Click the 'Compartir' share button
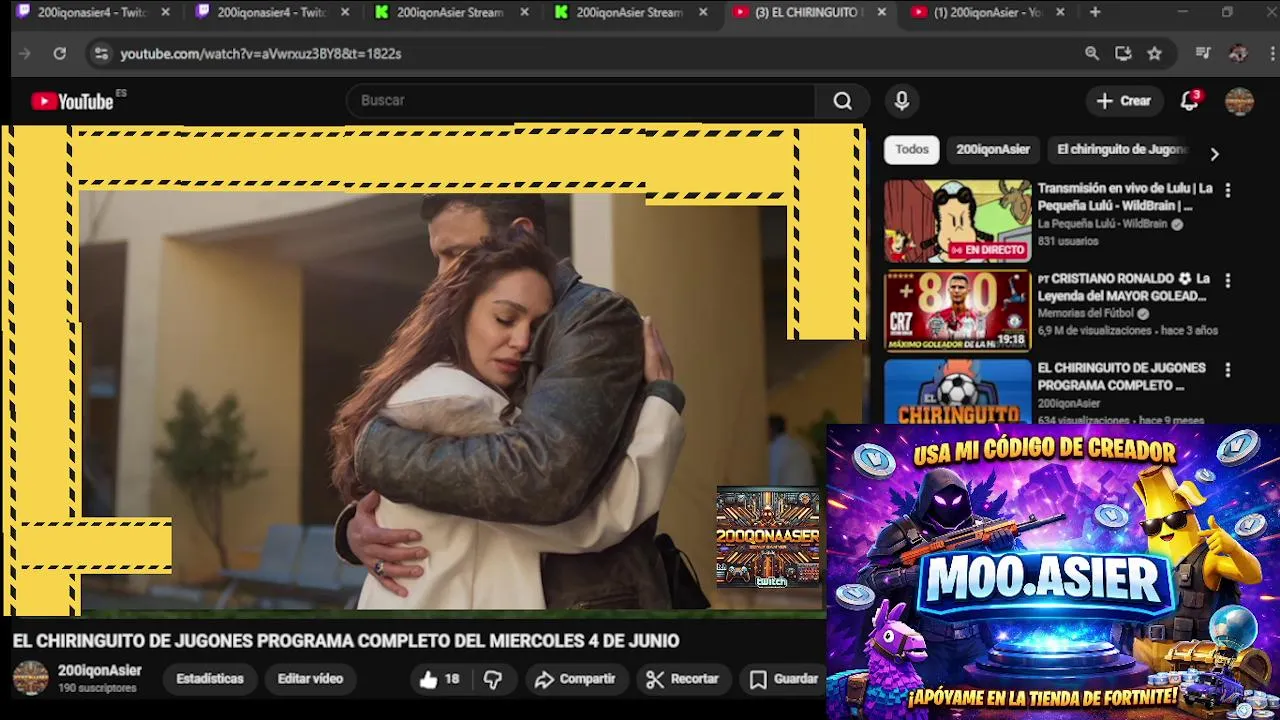The height and width of the screenshot is (720, 1280). click(574, 680)
